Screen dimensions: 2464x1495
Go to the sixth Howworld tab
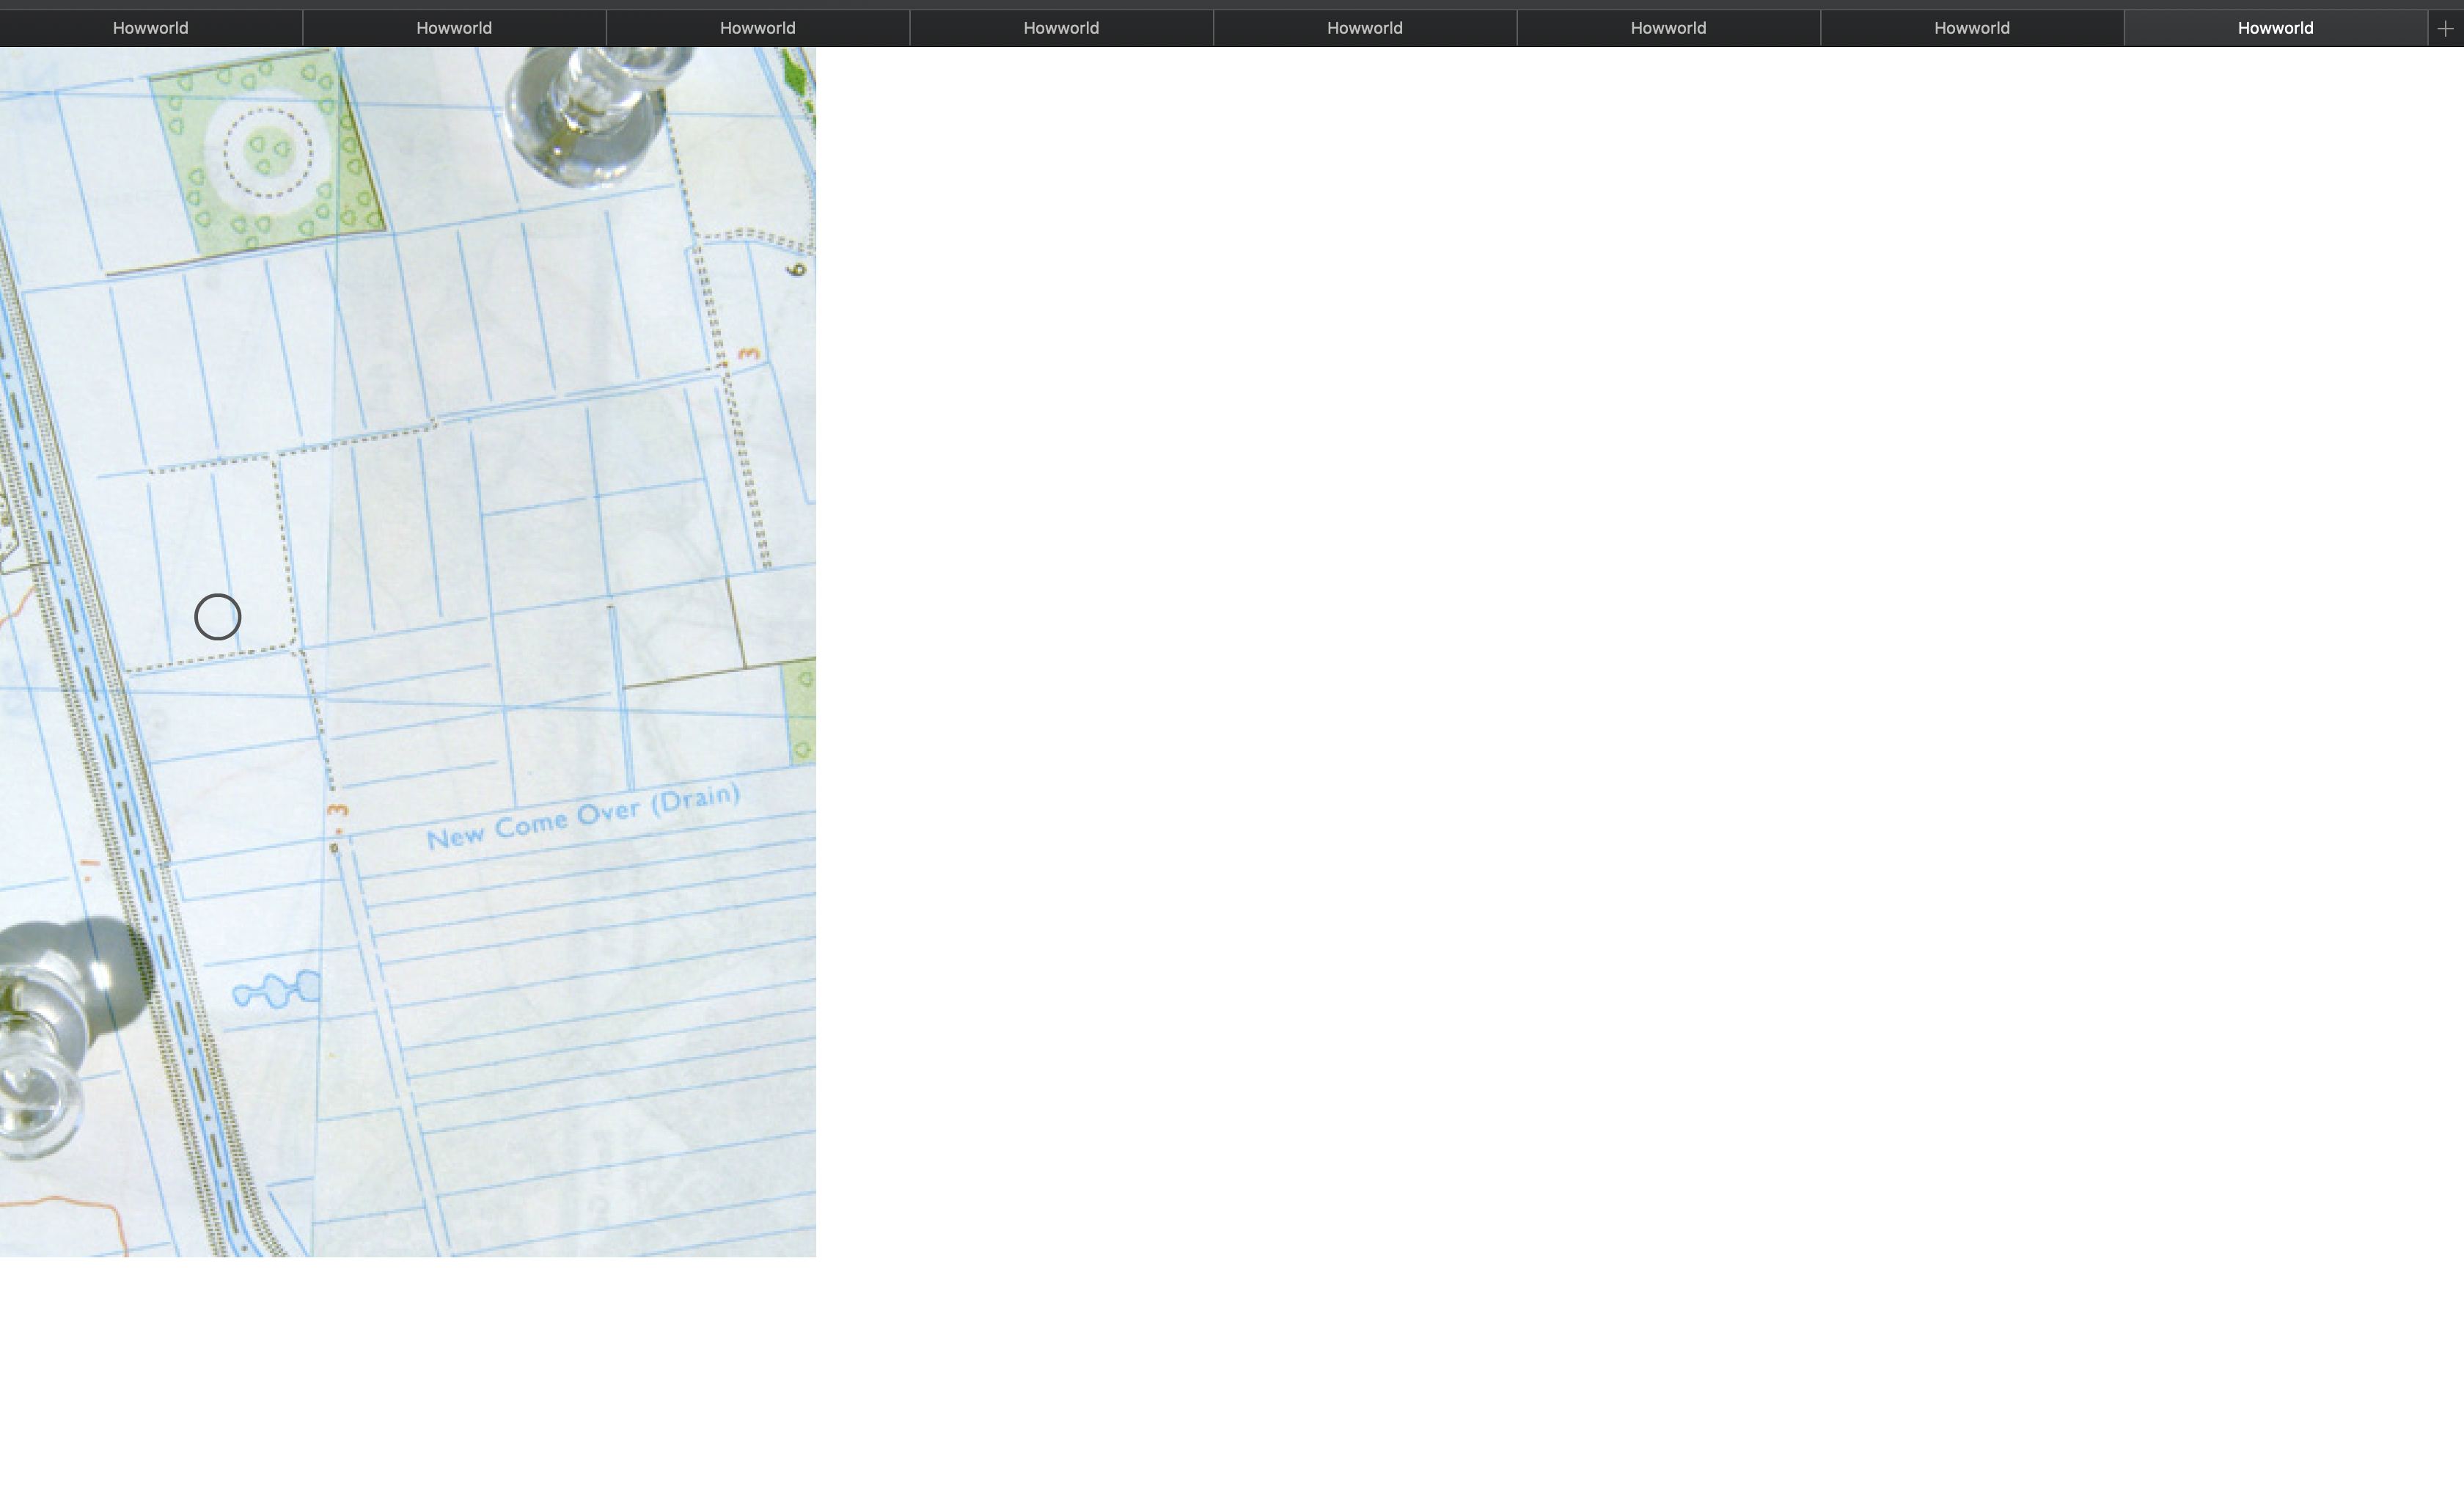click(1668, 28)
